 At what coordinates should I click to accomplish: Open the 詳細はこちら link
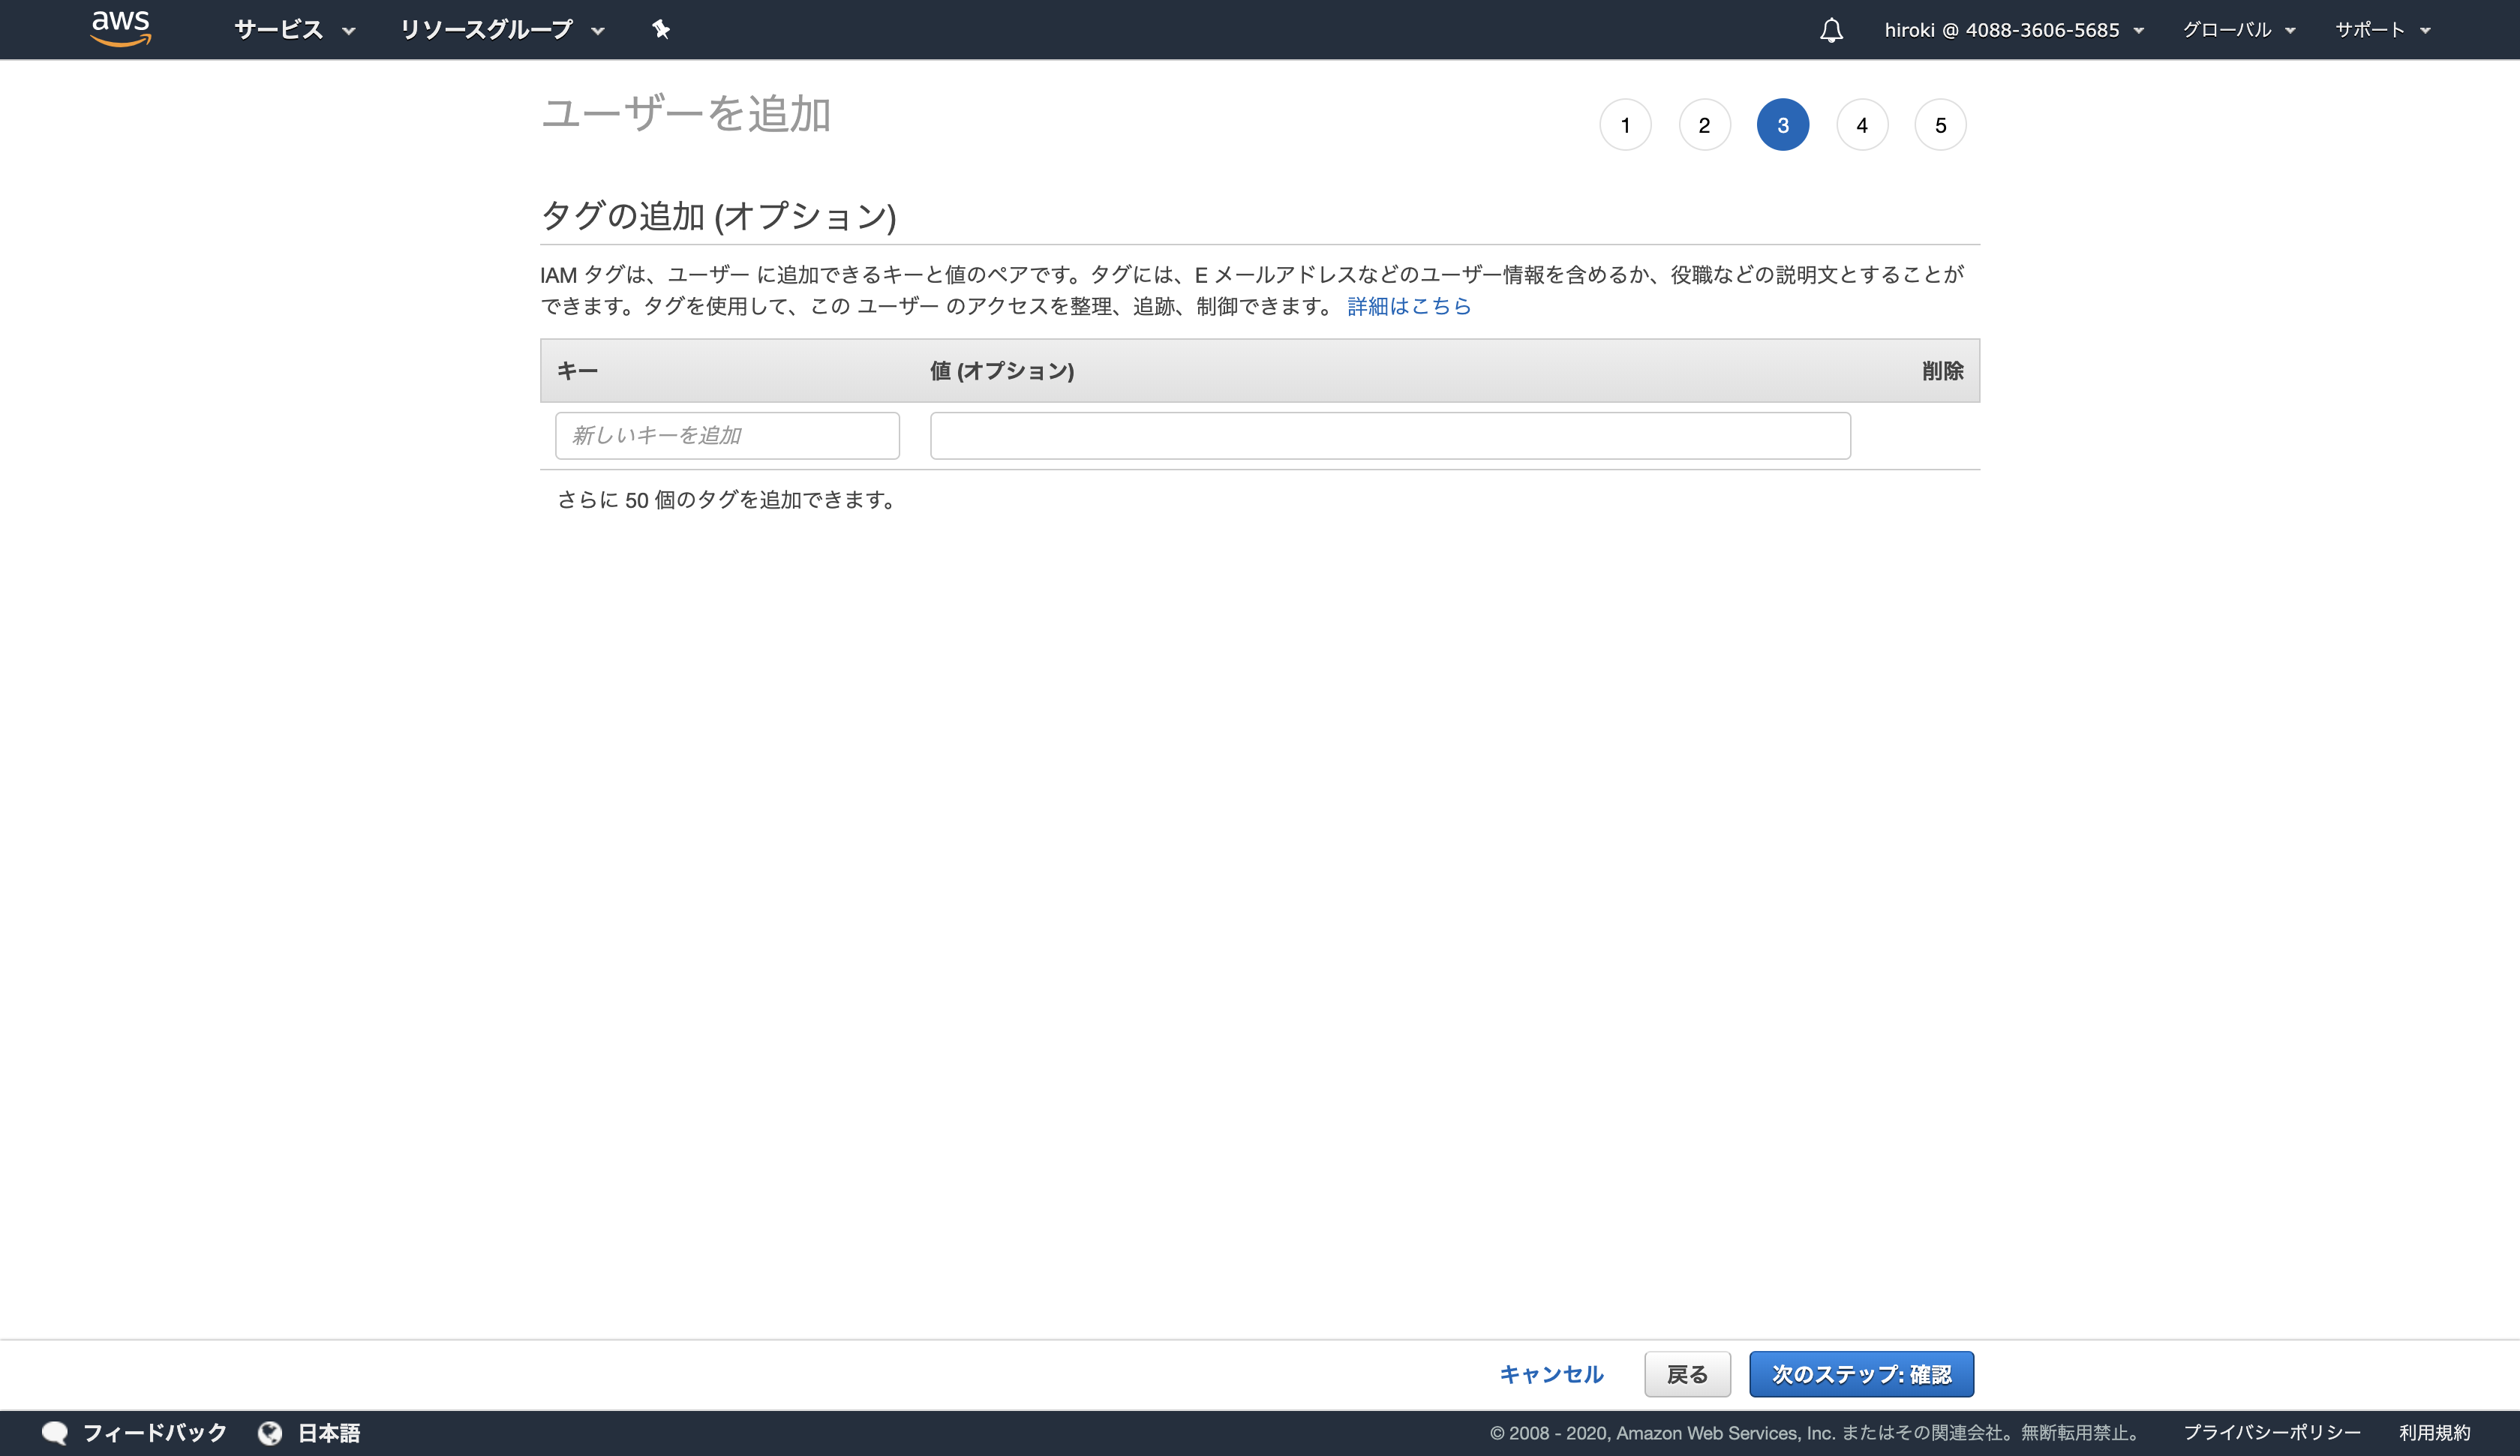point(1409,306)
